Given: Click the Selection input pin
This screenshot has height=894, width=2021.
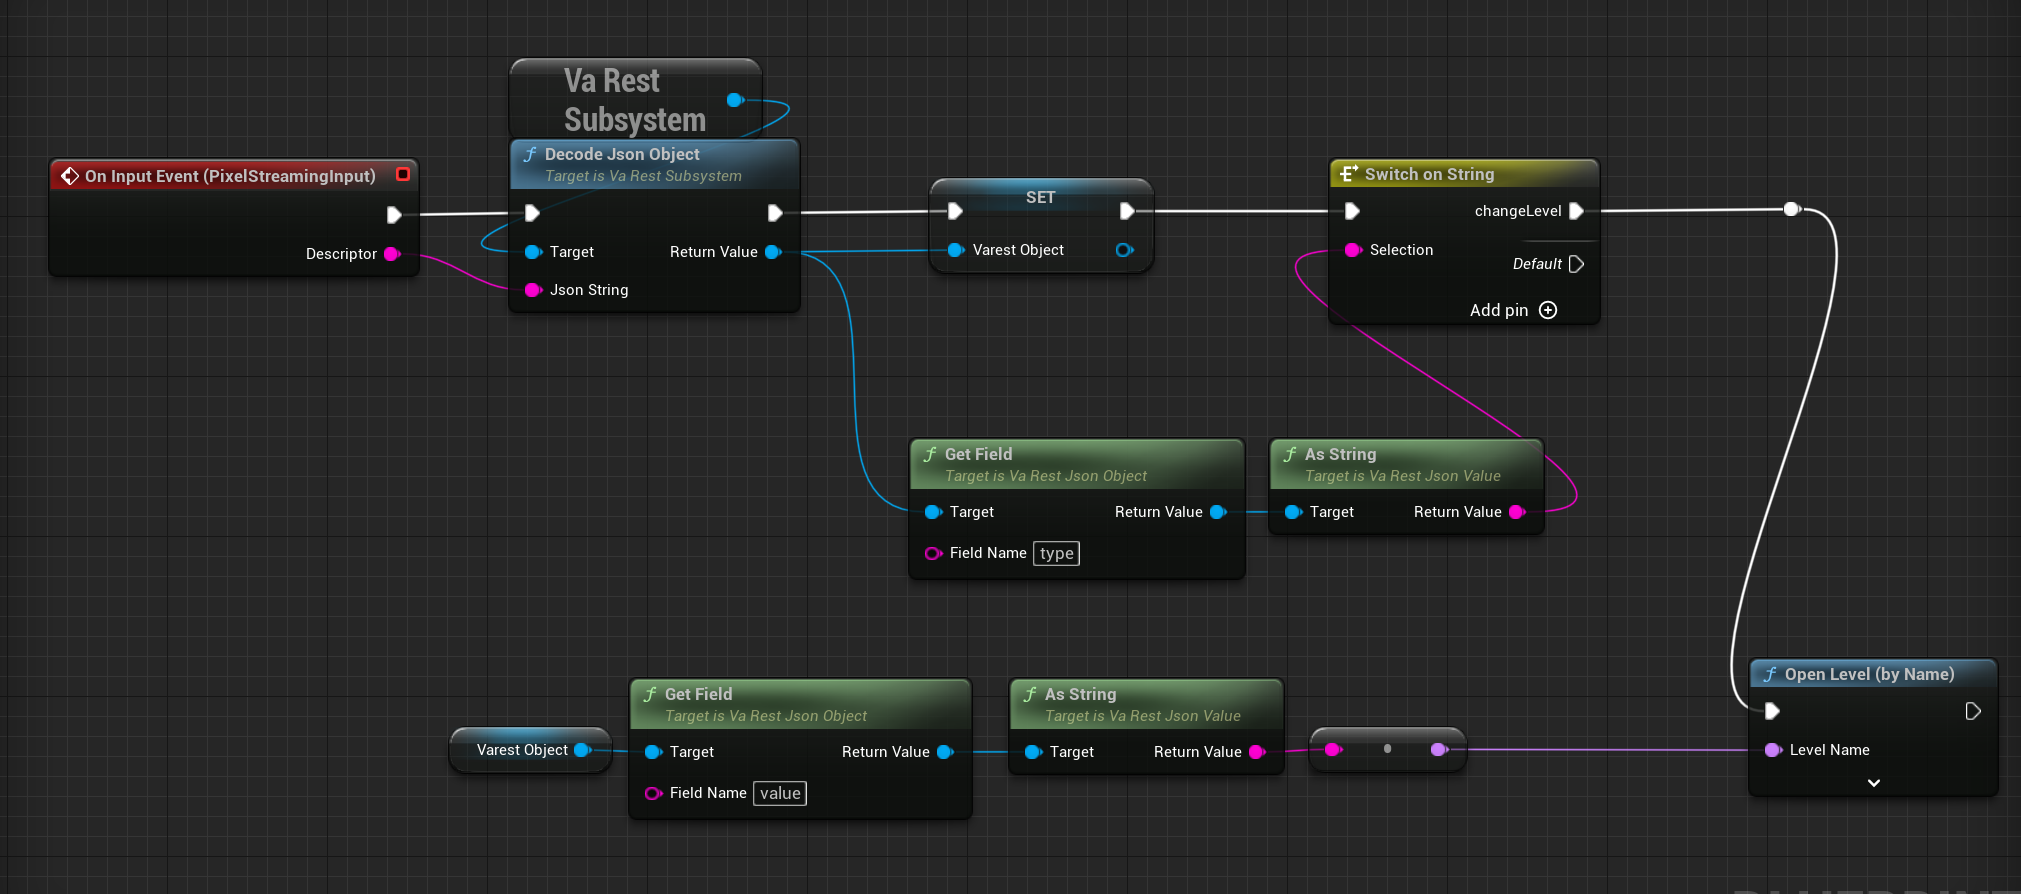Looking at the screenshot, I should [1353, 250].
